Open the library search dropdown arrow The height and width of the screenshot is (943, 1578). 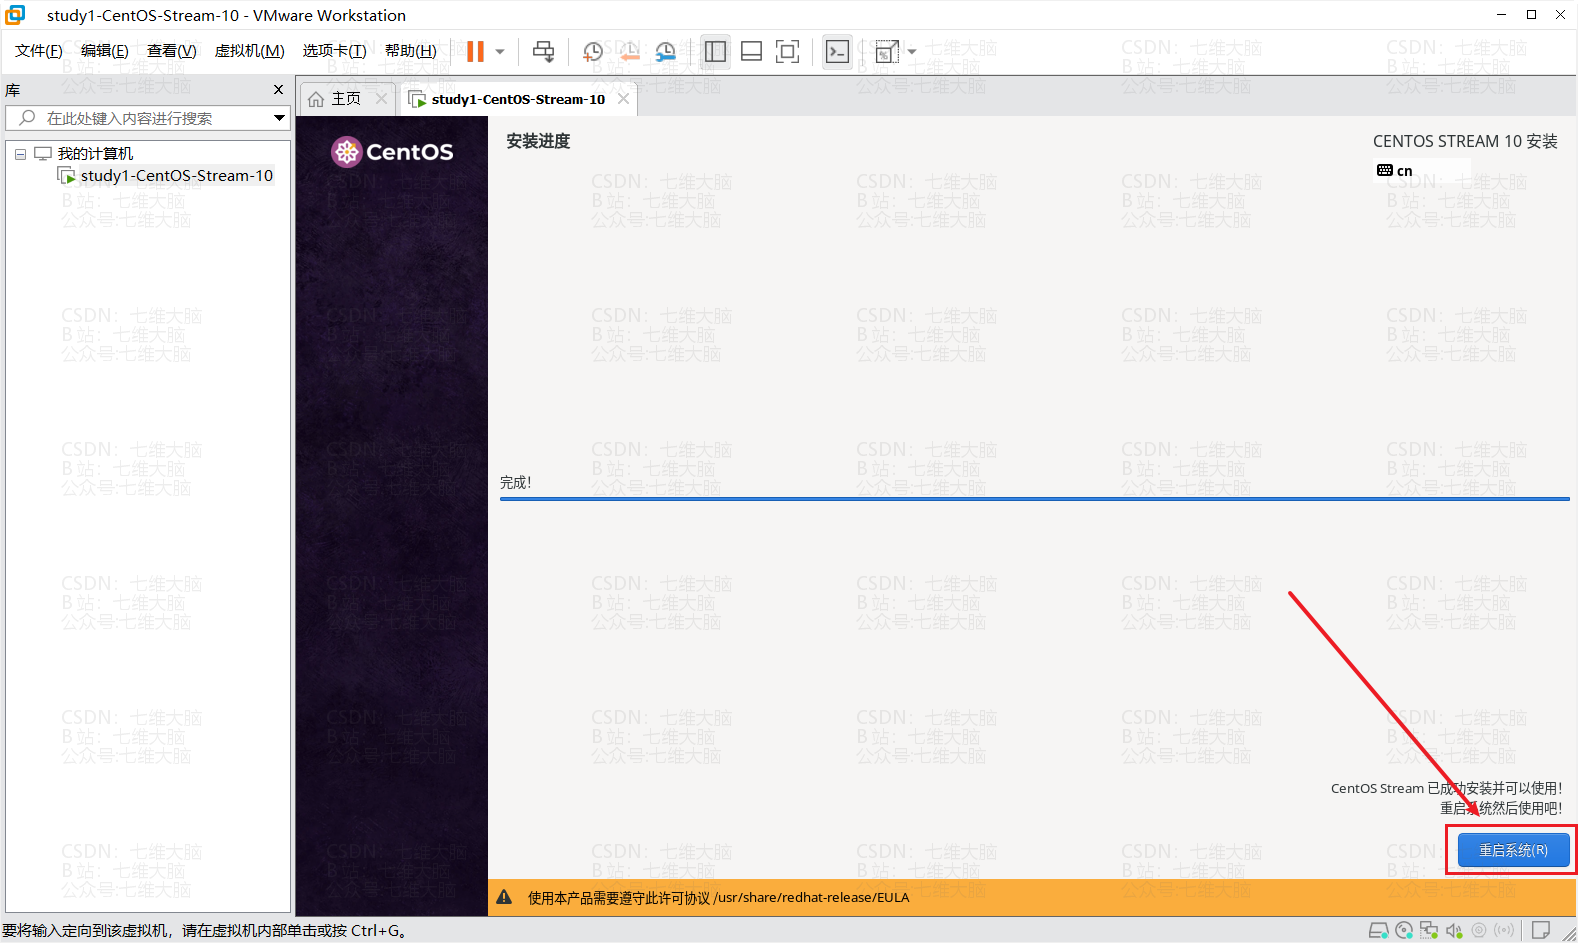(x=279, y=118)
